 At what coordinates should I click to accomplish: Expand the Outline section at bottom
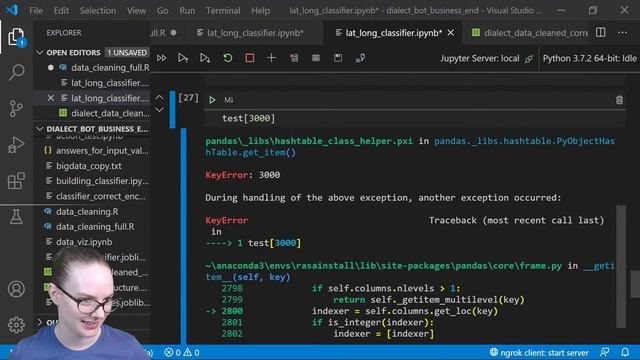pos(40,322)
